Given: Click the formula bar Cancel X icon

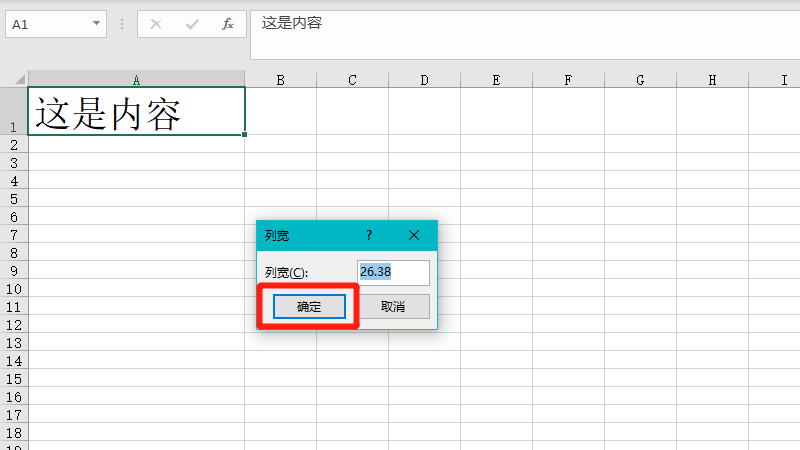Looking at the screenshot, I should (x=156, y=24).
